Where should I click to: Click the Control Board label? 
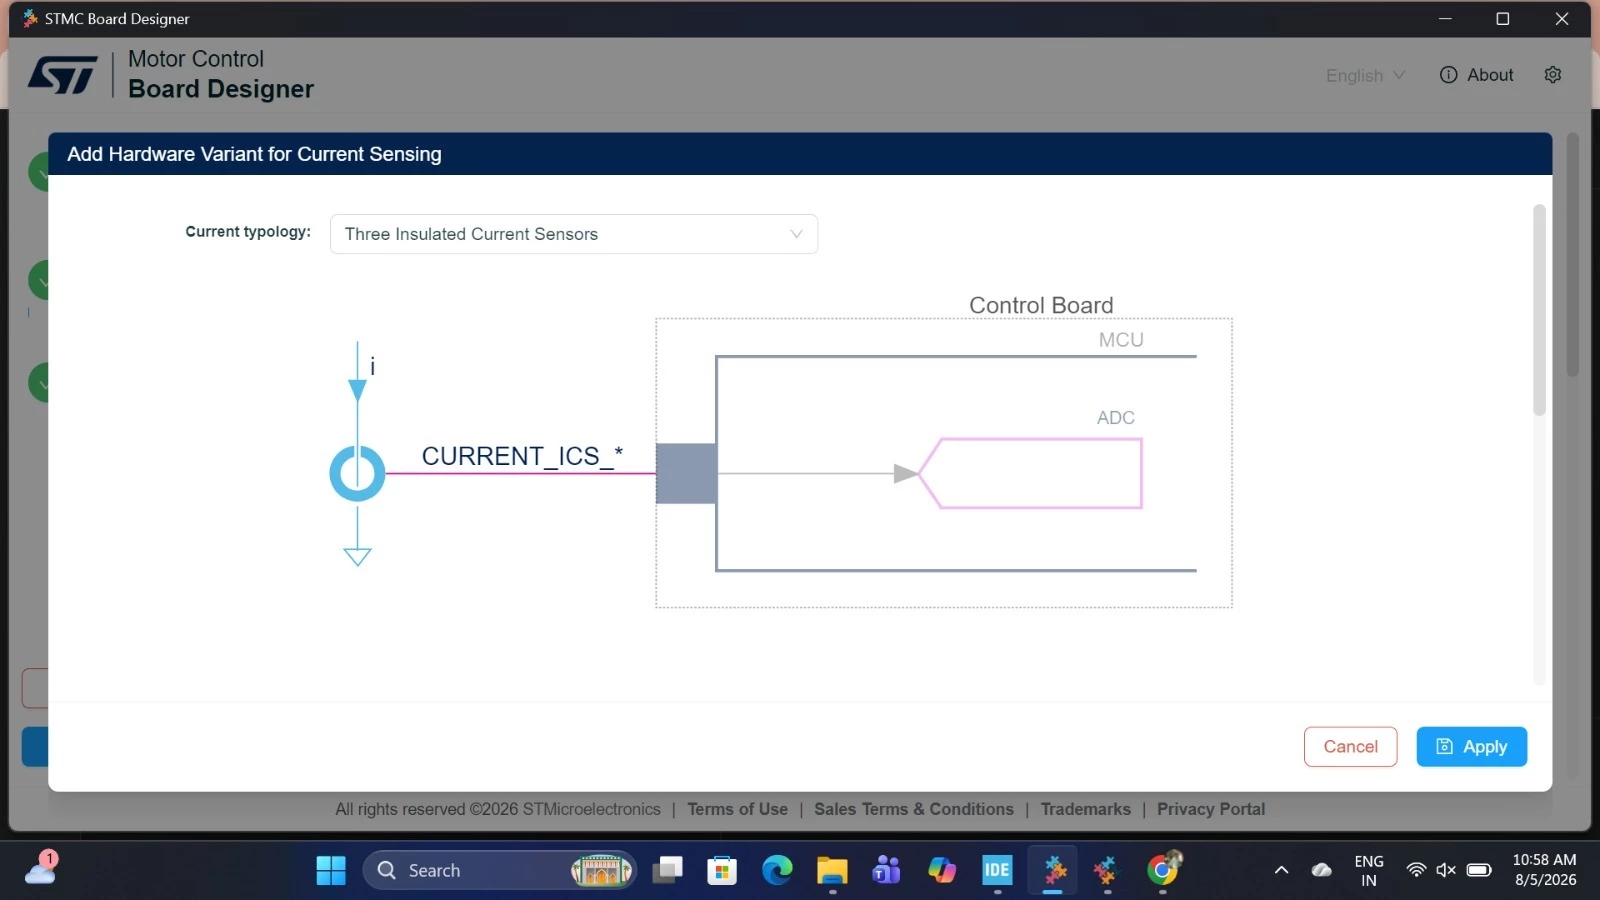[x=1041, y=305]
